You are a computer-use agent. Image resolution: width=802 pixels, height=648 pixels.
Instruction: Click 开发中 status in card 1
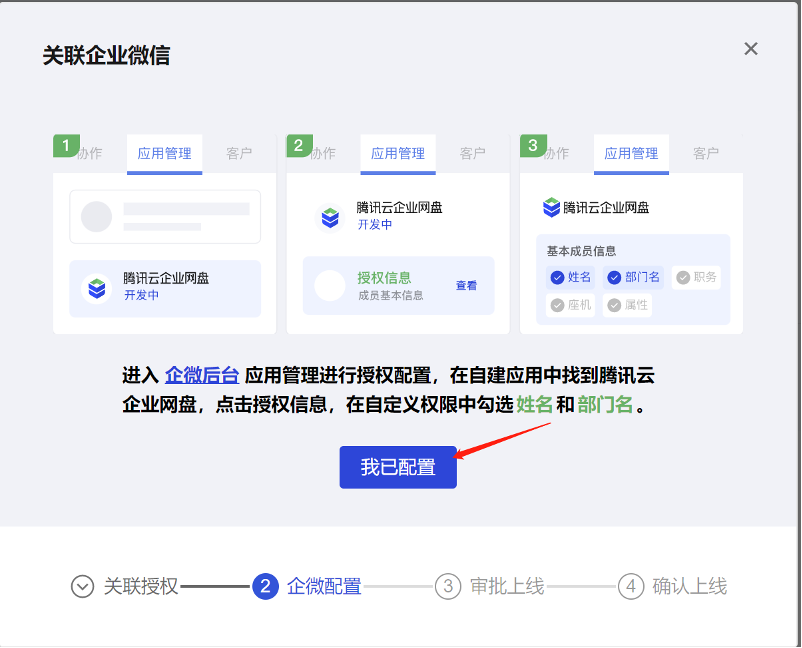[x=142, y=295]
